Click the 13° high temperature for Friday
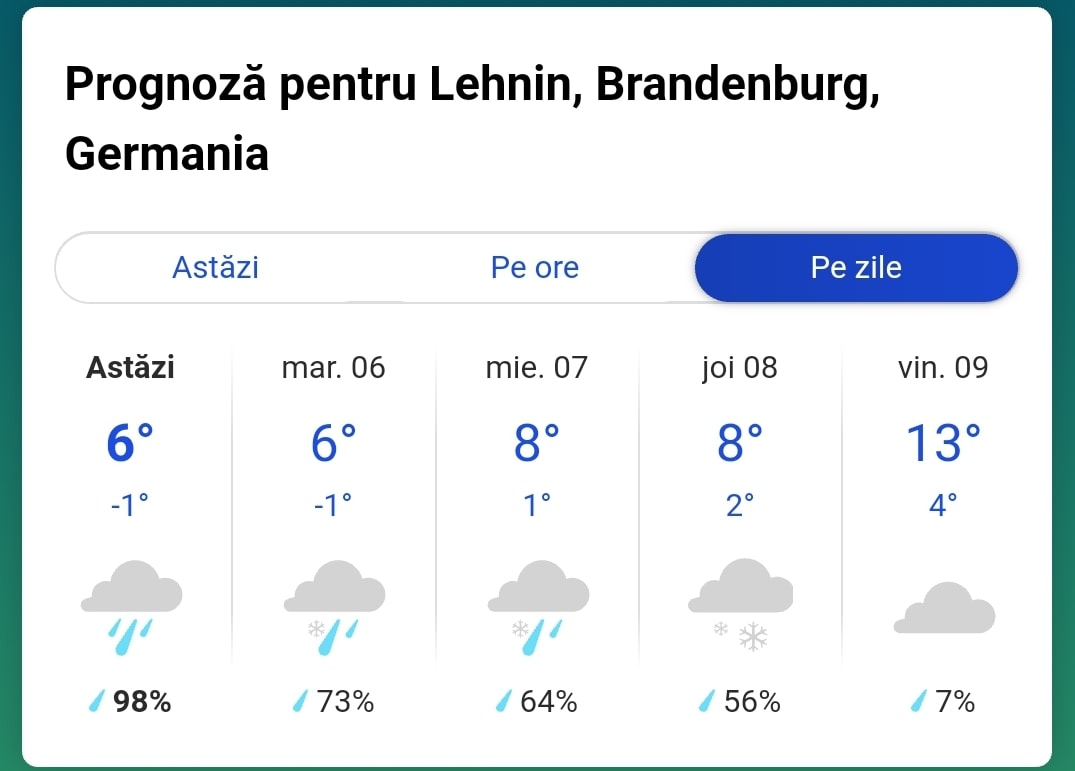This screenshot has height=771, width=1075. click(x=943, y=443)
